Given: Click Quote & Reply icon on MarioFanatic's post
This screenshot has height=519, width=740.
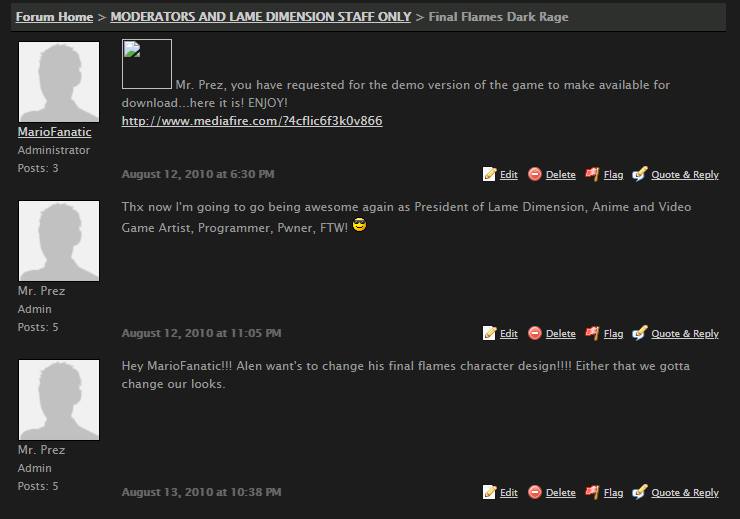Looking at the screenshot, I should (639, 174).
